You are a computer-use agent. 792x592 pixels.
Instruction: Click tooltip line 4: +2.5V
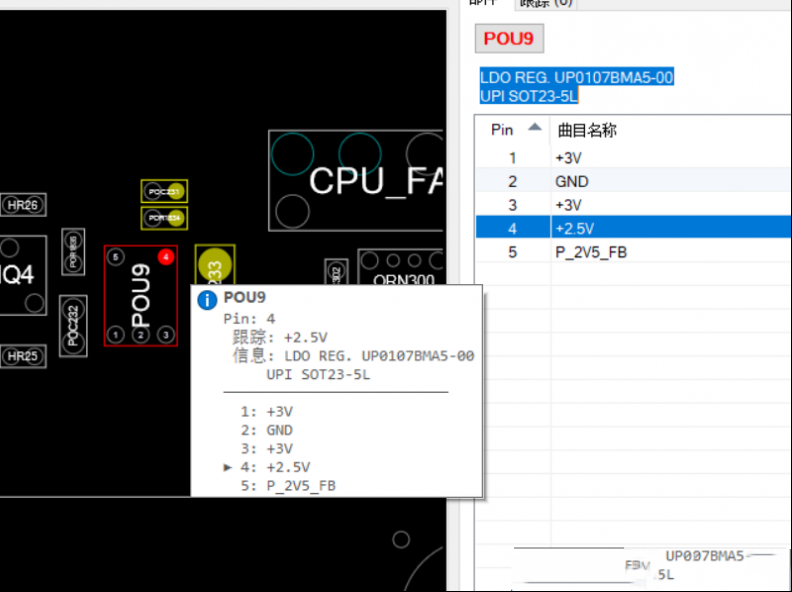click(275, 467)
